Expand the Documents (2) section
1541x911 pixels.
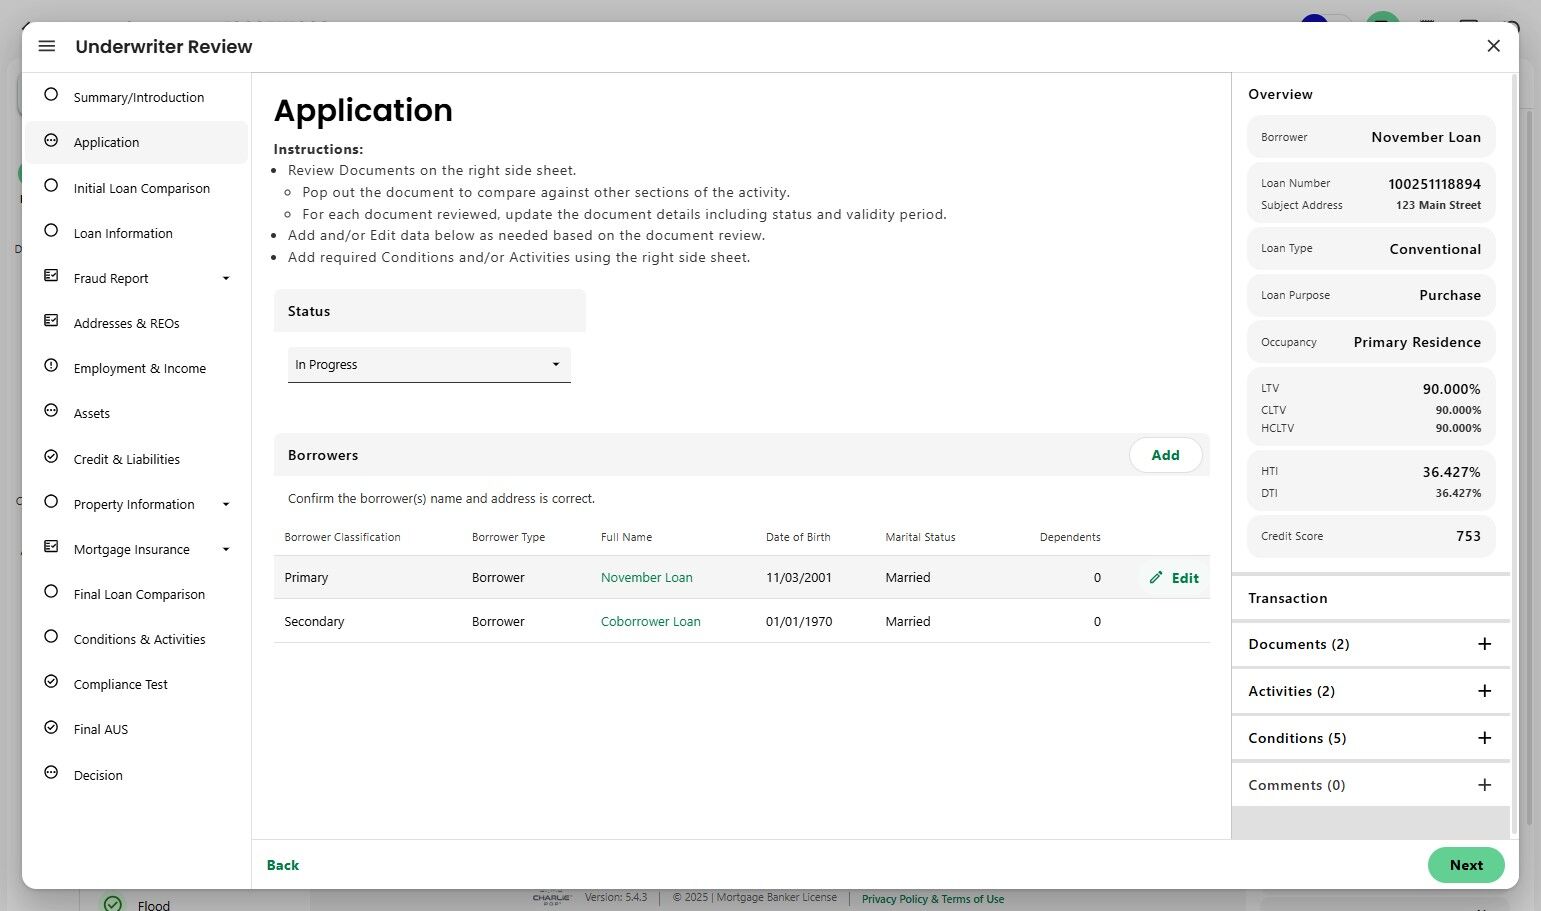[1484, 645]
